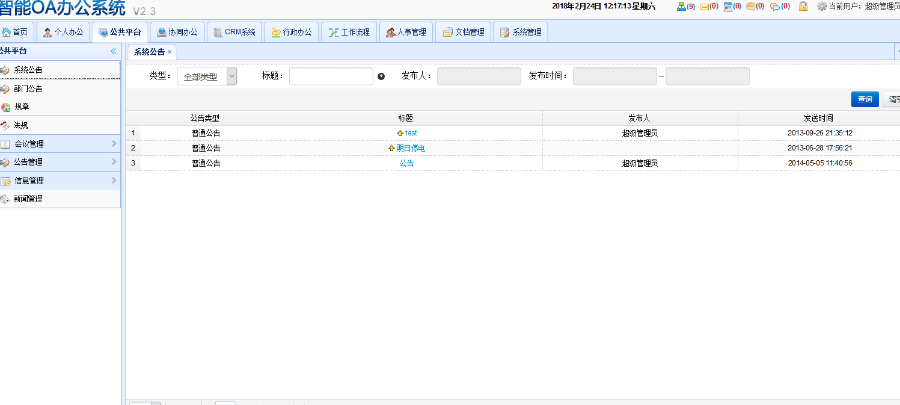The image size is (900, 405).
Task: Expand the 信息管理 section arrow
Action: [114, 180]
